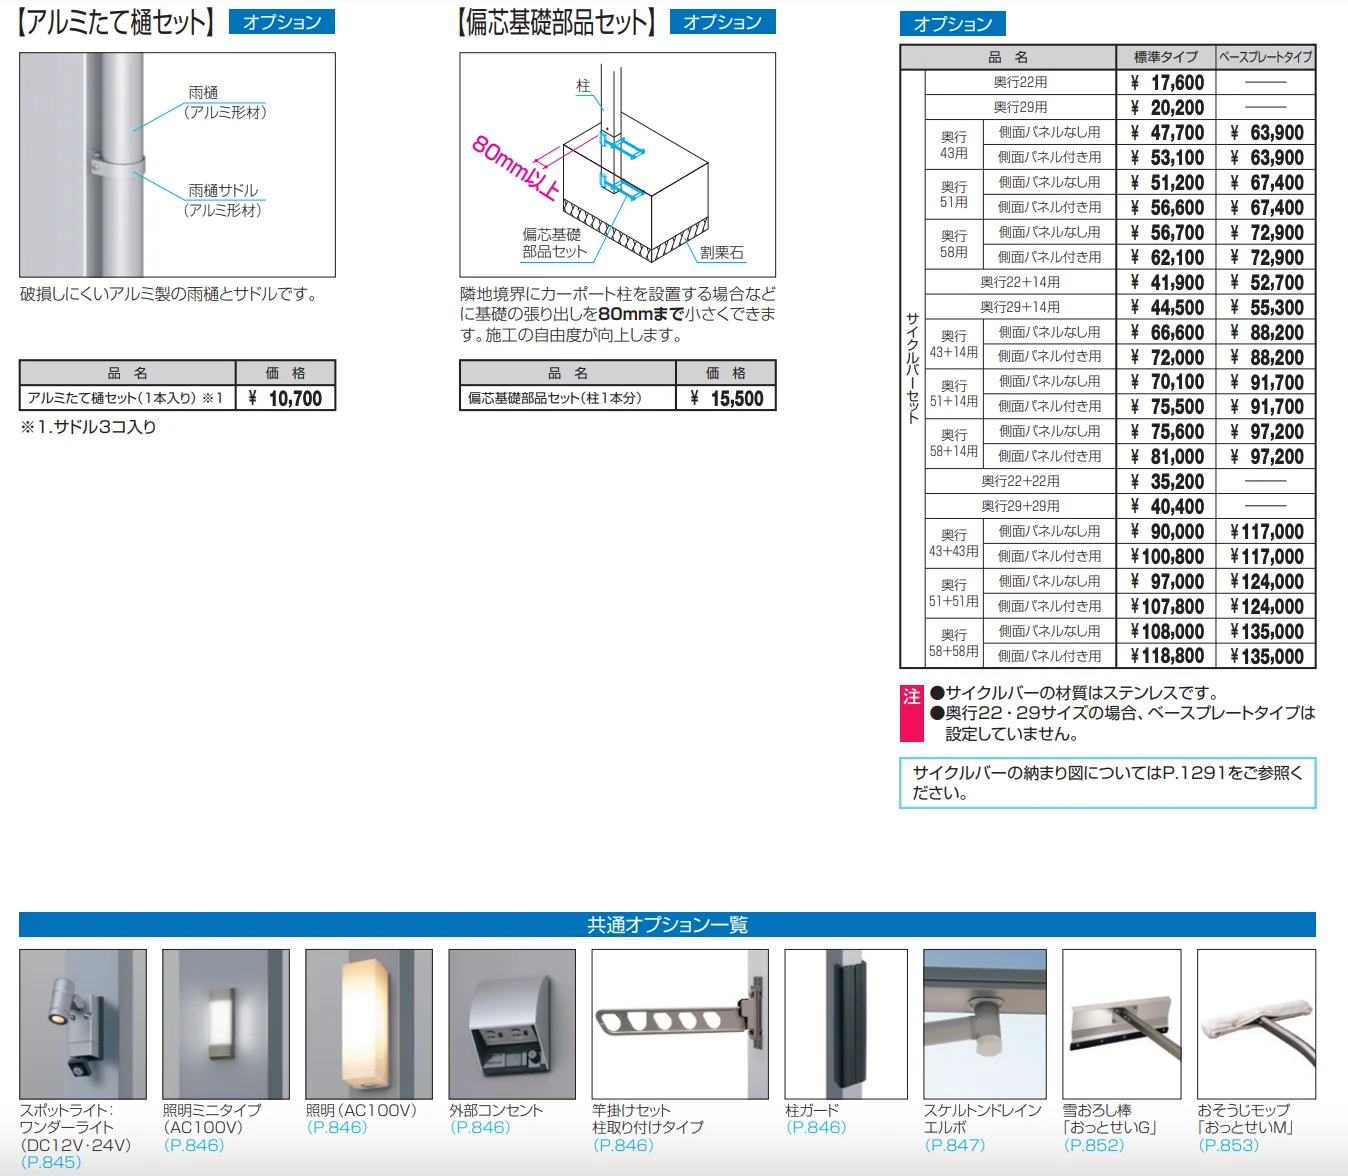Click the 割栗石 label in diagram
This screenshot has width=1348, height=1176.
point(722,253)
